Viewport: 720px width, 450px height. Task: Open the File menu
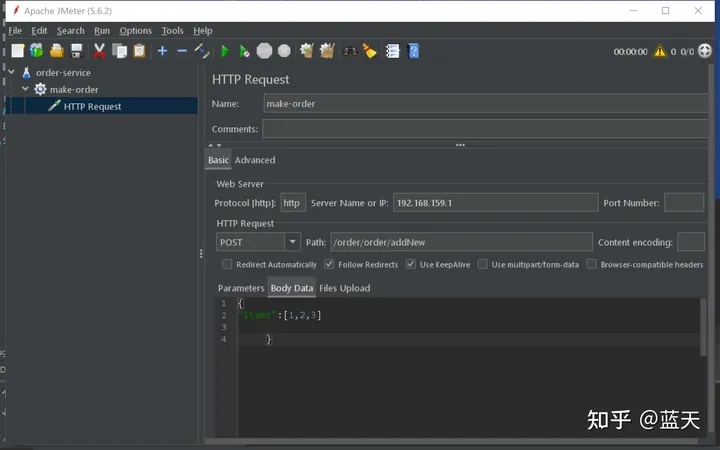[15, 31]
